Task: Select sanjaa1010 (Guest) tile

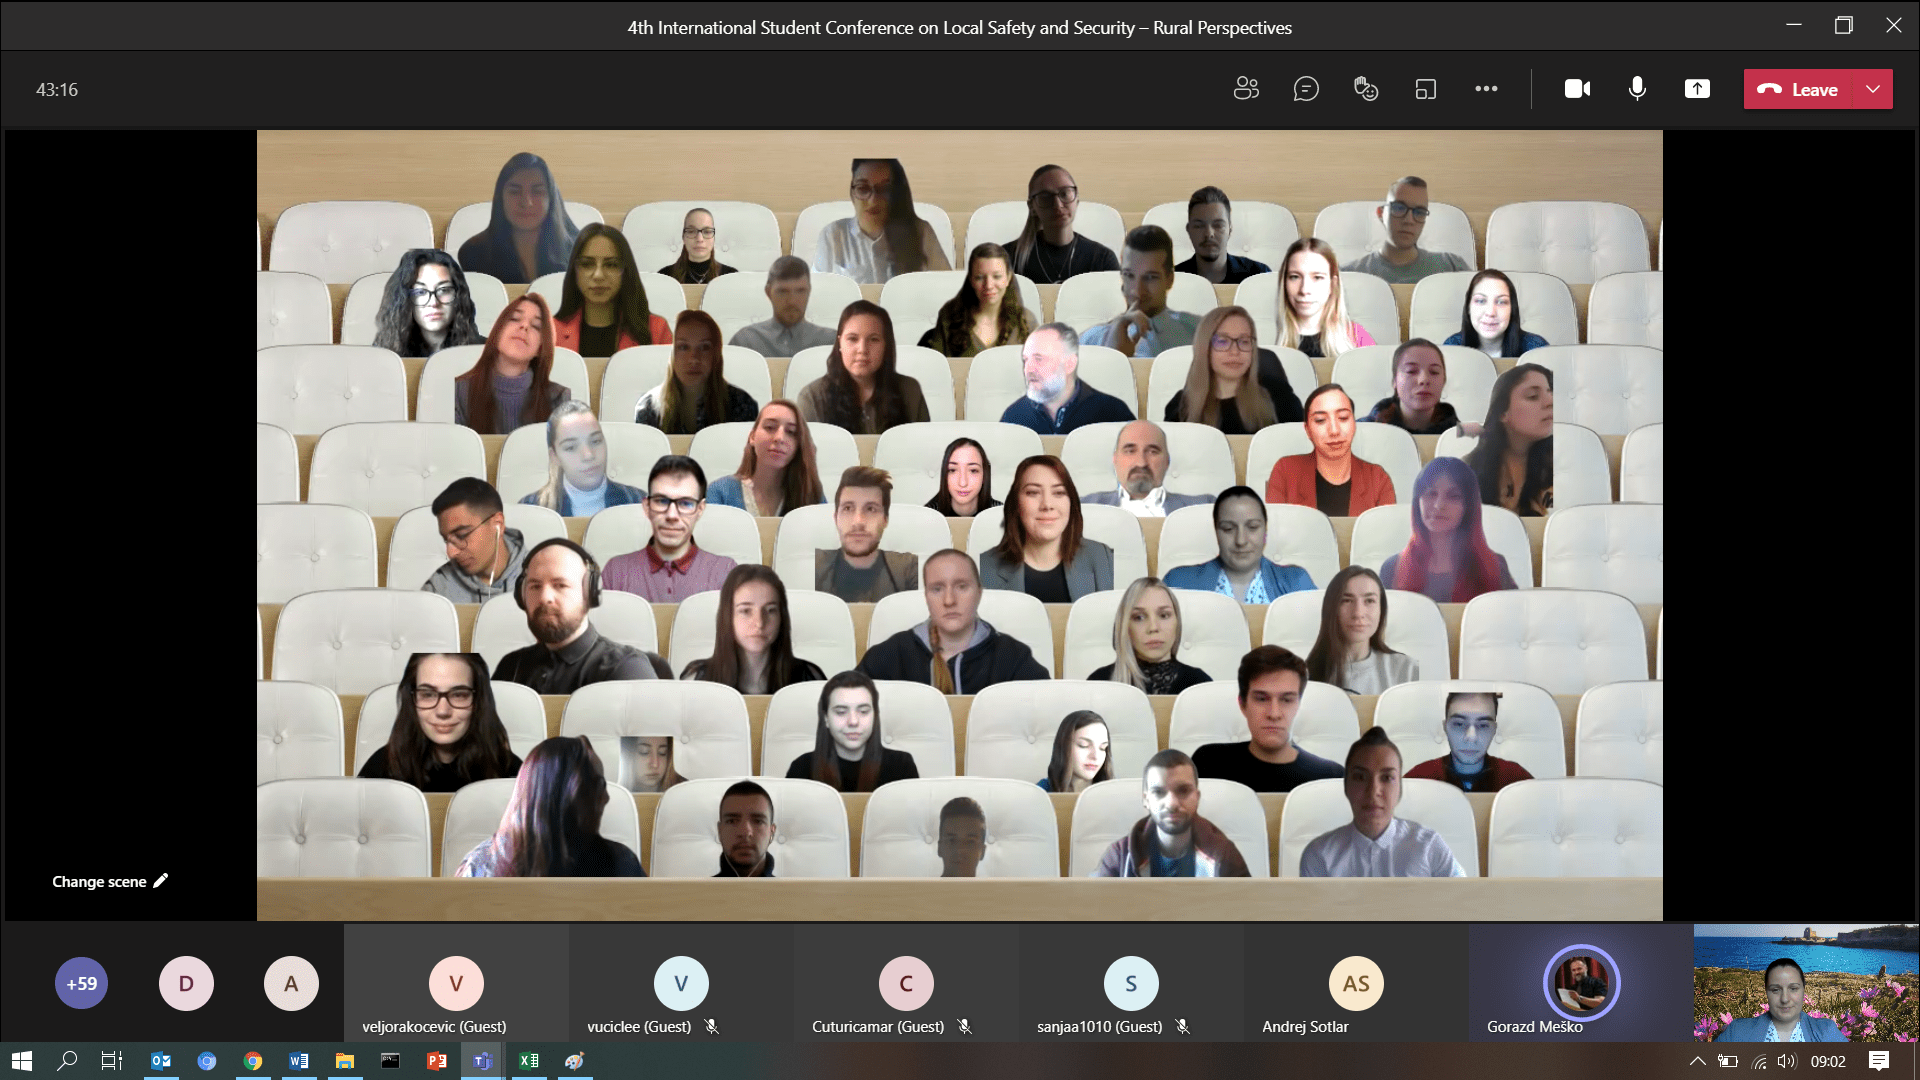Action: [x=1131, y=983]
